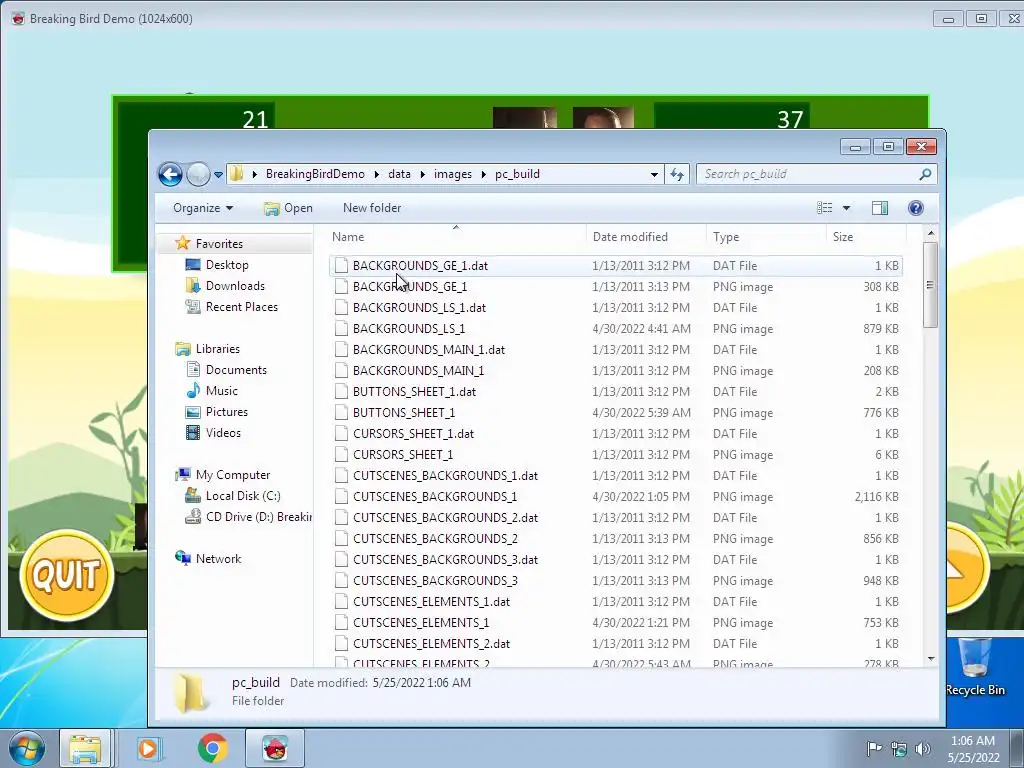Toggle the preview pane icon
Screen dimensions: 1024x768
(x=880, y=208)
